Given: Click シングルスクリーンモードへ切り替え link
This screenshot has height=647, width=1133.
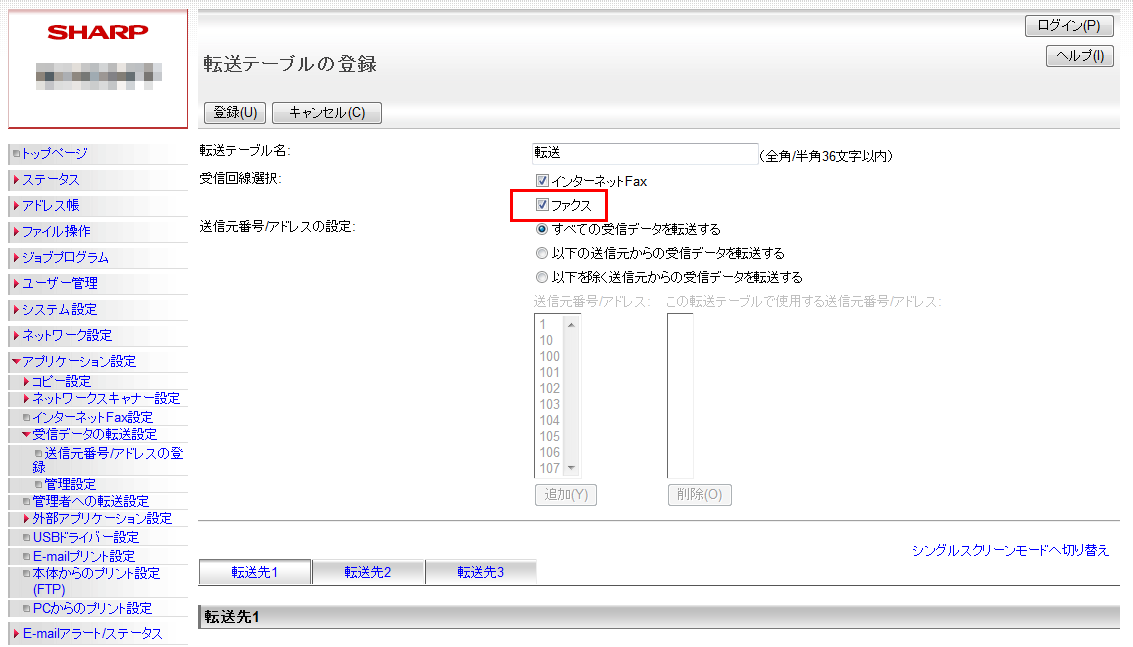Looking at the screenshot, I should click(1010, 550).
